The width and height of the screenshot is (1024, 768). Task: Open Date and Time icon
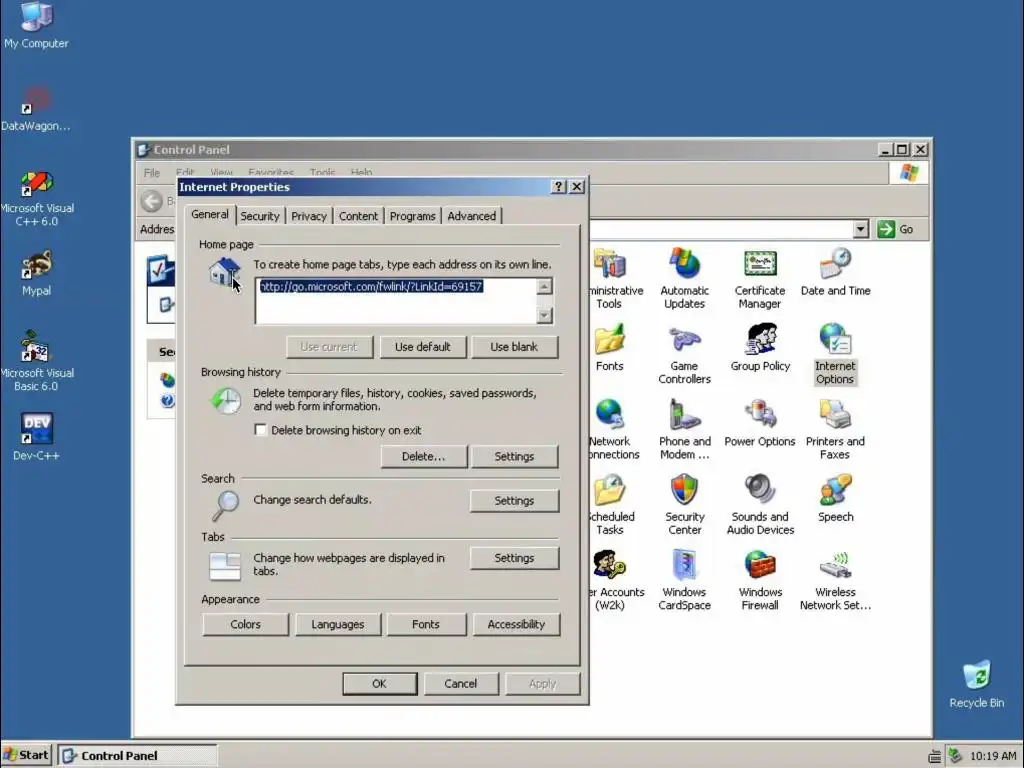[835, 271]
